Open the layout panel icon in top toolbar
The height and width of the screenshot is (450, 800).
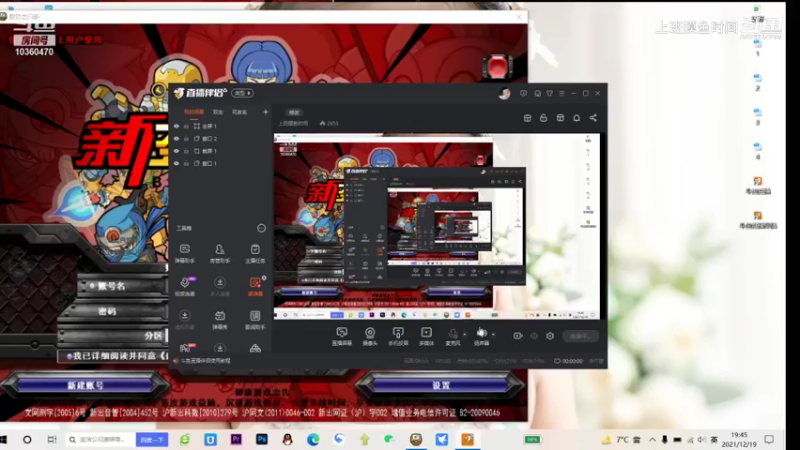tap(528, 118)
